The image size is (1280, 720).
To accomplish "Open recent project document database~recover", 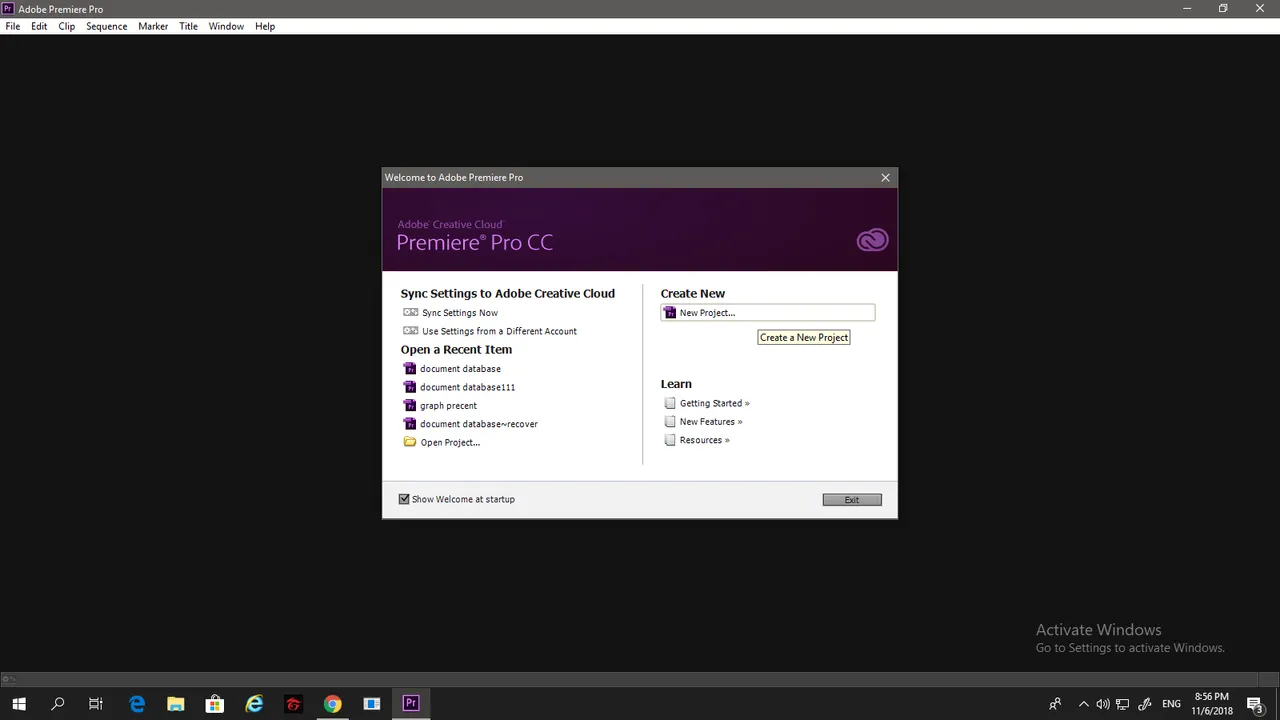I will (x=479, y=424).
